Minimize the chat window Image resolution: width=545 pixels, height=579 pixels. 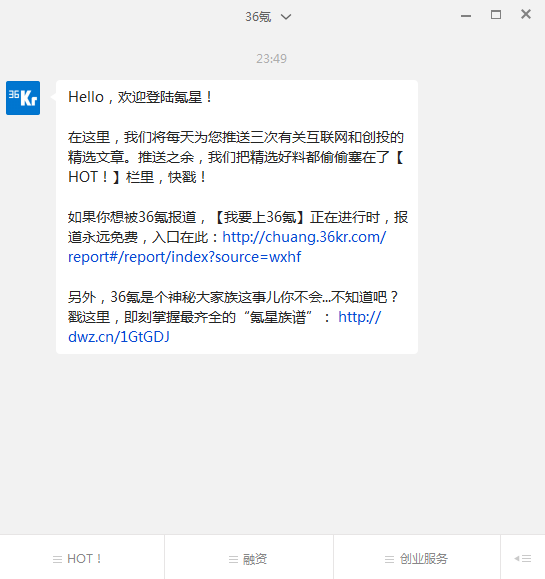[x=466, y=16]
